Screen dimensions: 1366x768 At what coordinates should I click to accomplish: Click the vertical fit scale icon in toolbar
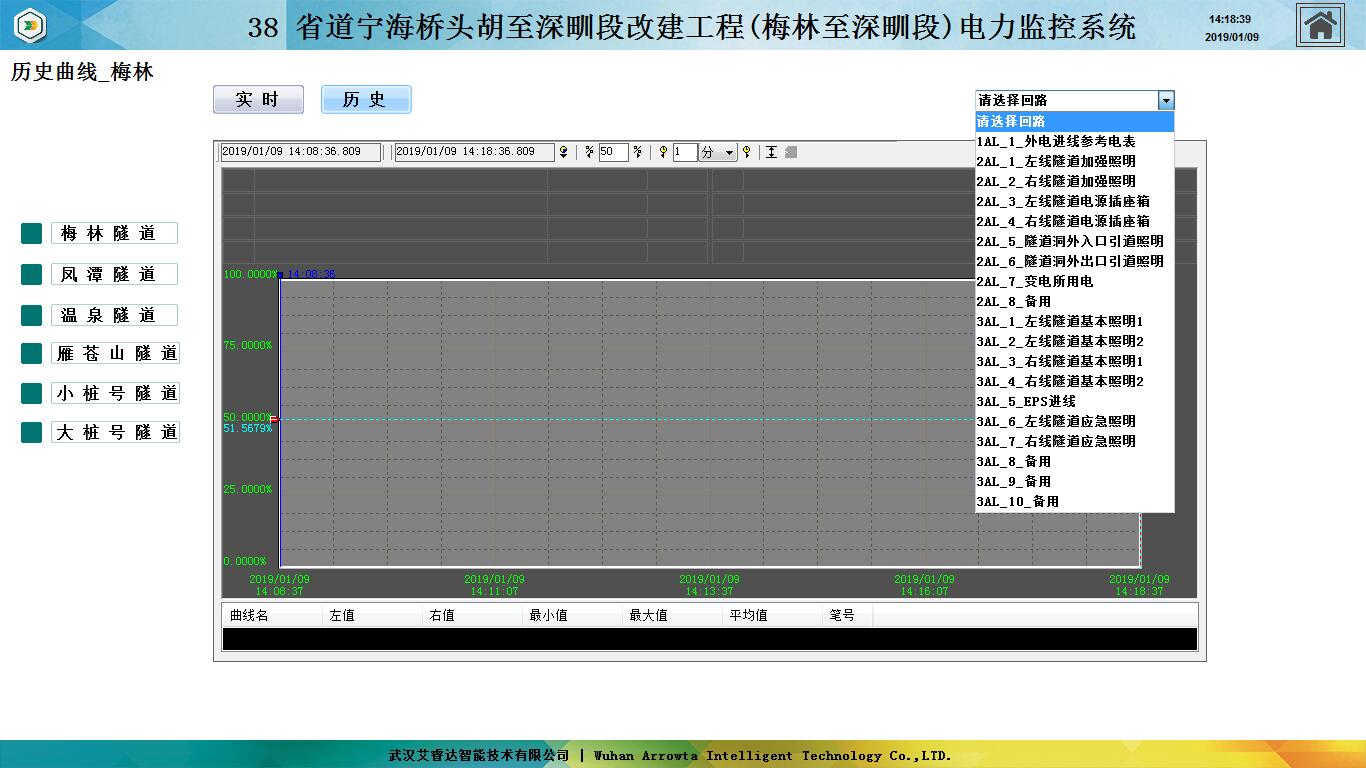(x=771, y=152)
